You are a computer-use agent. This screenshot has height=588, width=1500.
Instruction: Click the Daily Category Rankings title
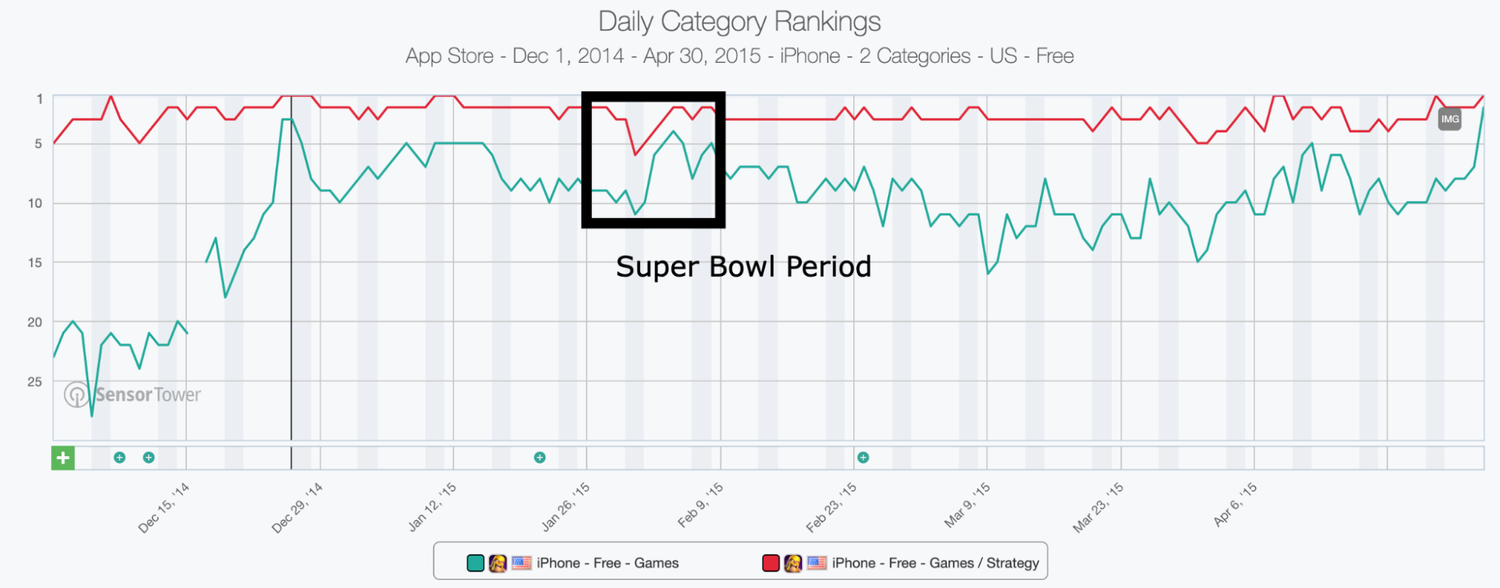(740, 21)
